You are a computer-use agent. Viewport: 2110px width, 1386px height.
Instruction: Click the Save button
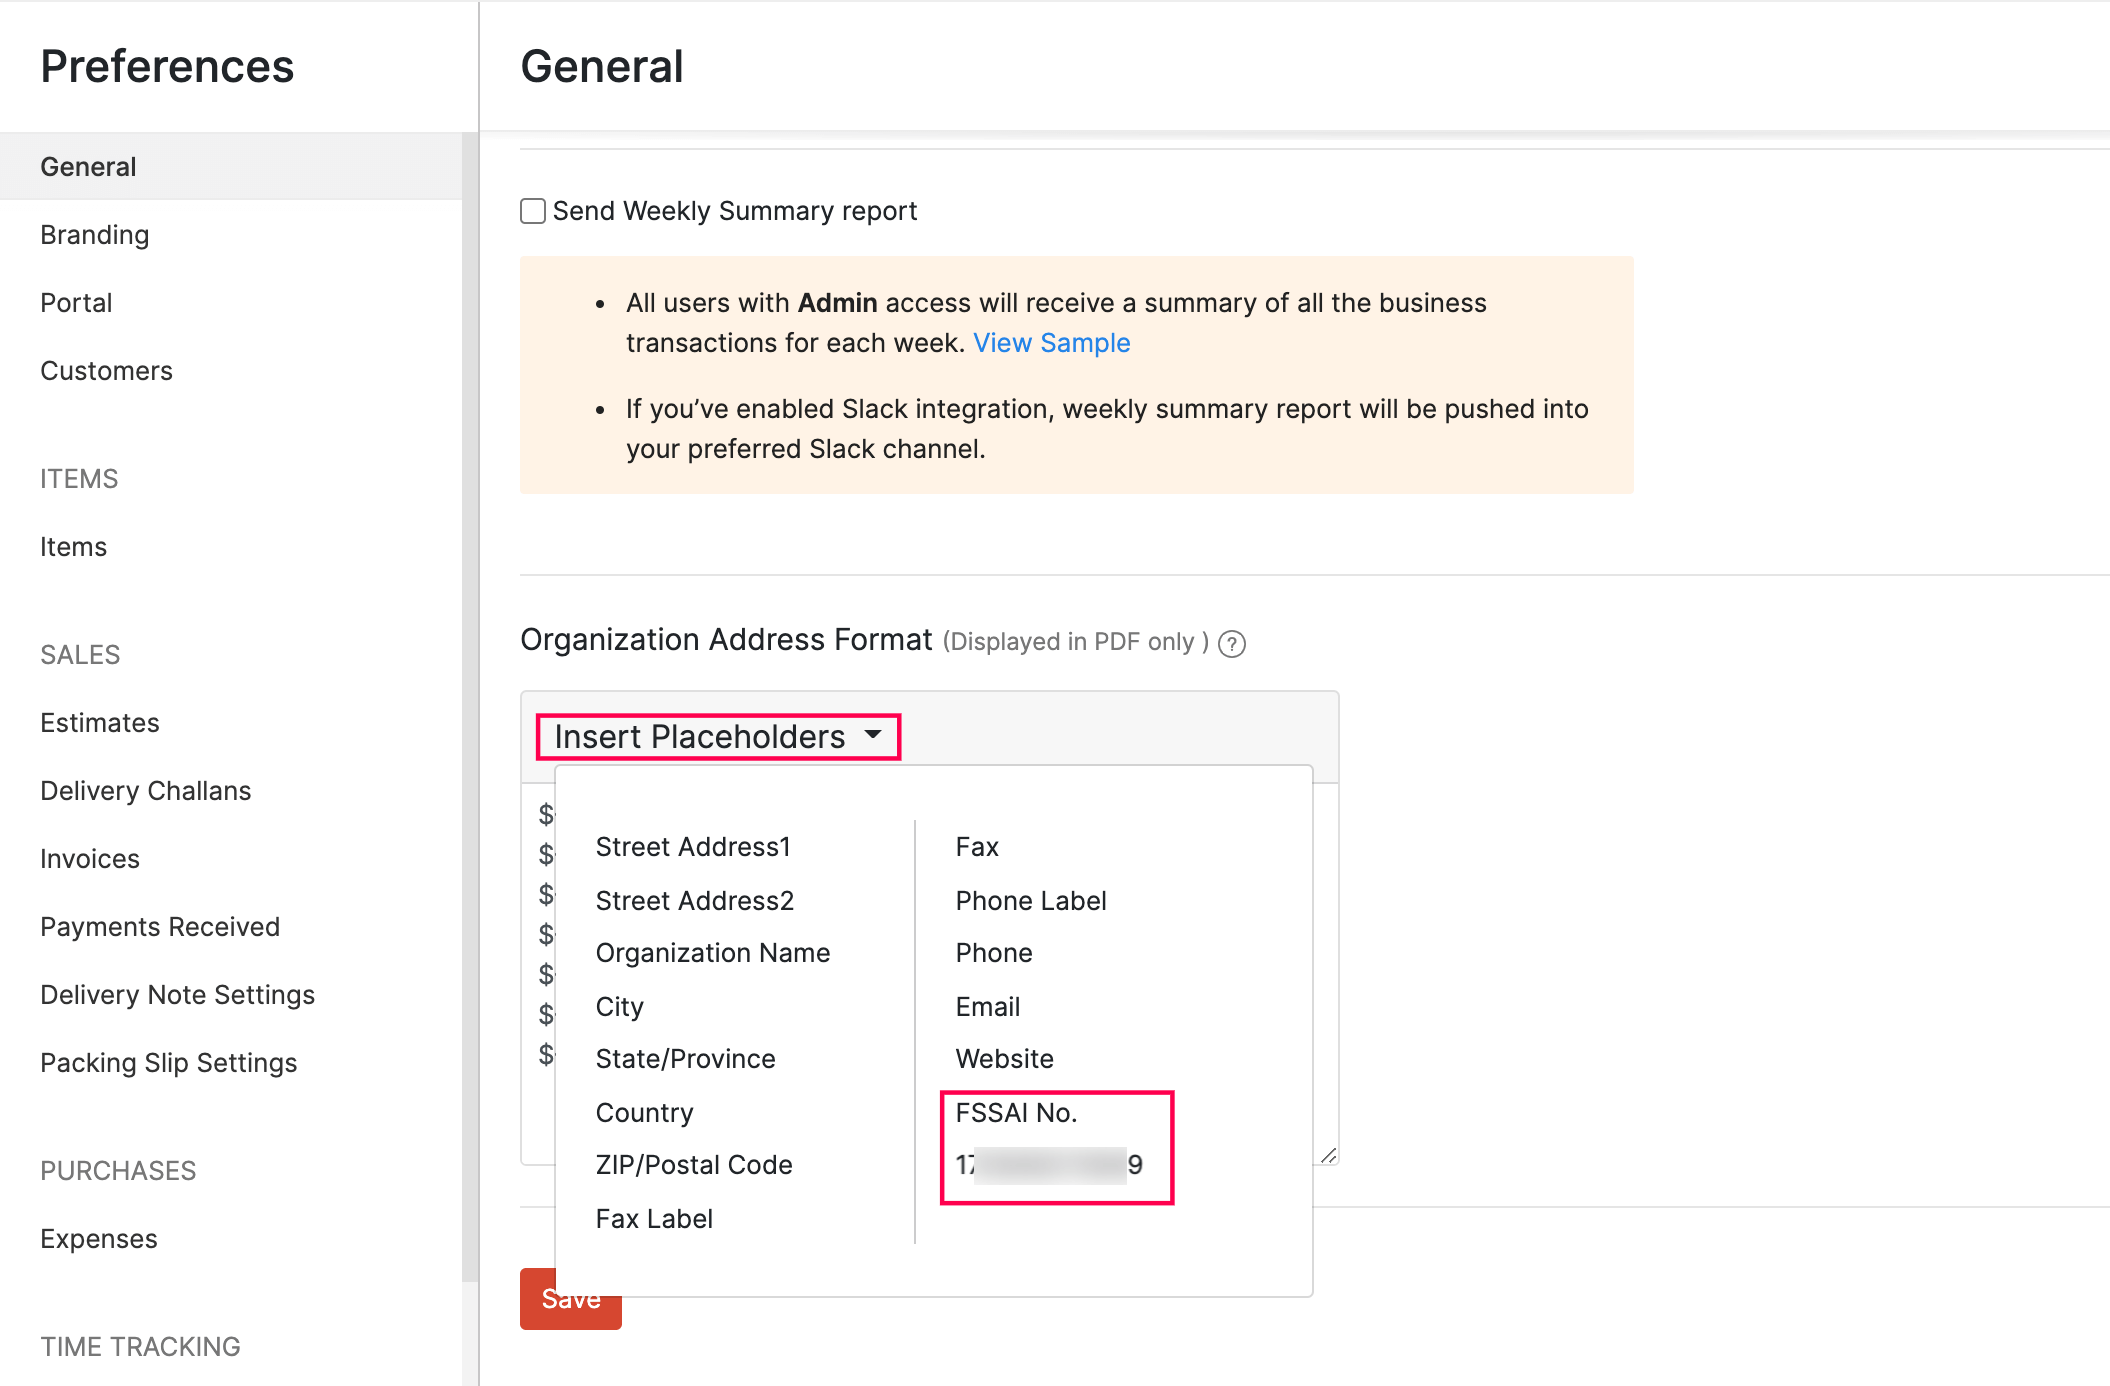(x=569, y=1298)
